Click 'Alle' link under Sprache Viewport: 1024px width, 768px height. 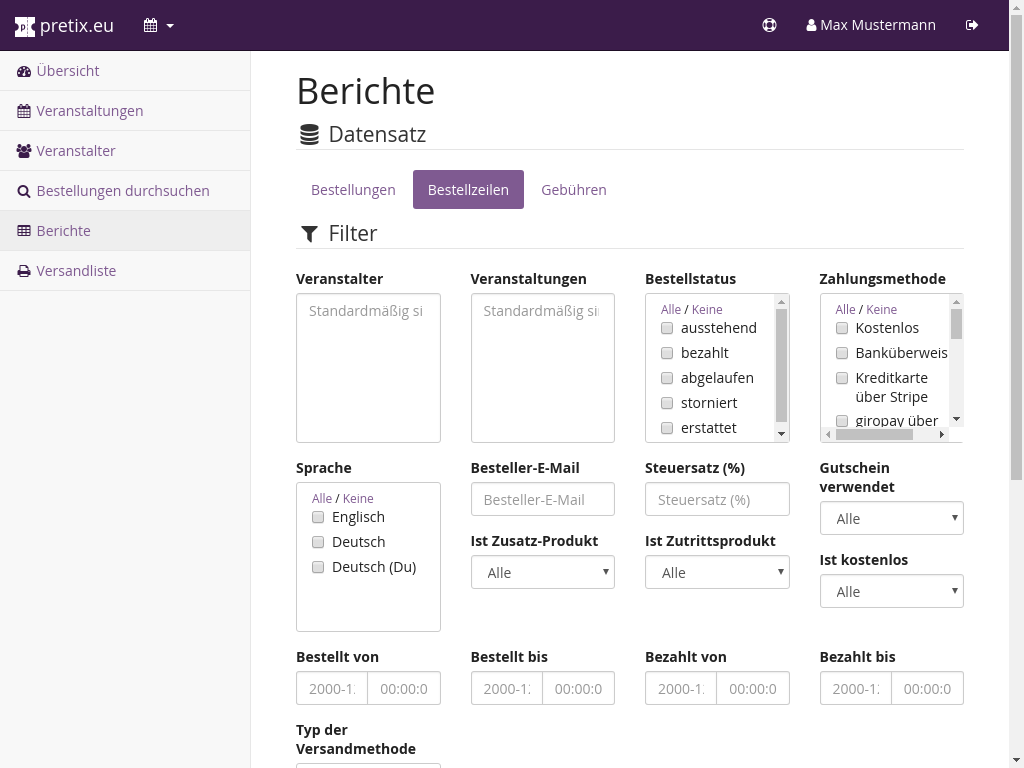click(x=321, y=499)
